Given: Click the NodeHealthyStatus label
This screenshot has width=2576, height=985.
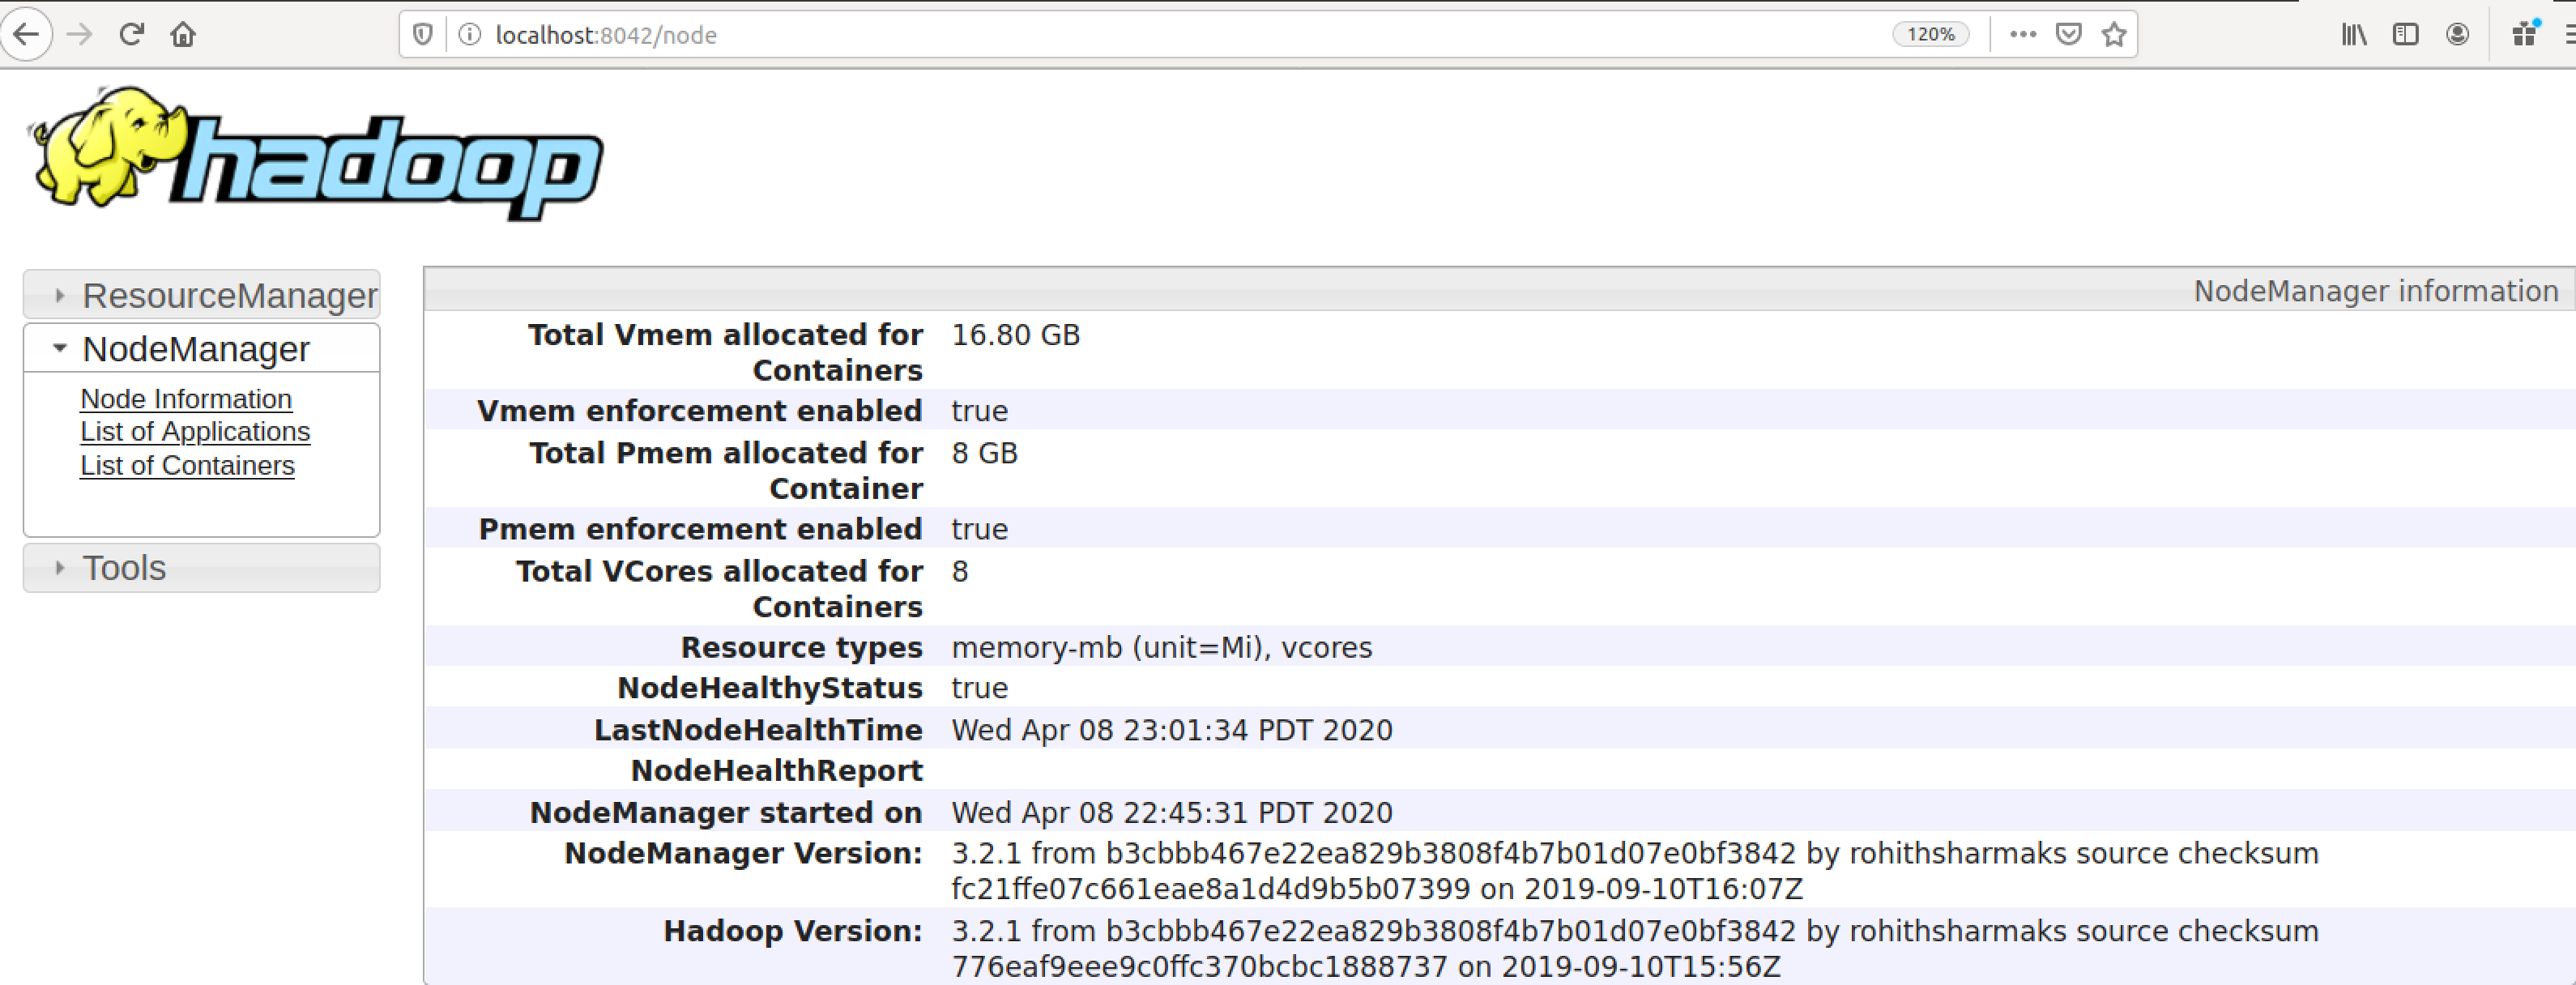Looking at the screenshot, I should [769, 688].
